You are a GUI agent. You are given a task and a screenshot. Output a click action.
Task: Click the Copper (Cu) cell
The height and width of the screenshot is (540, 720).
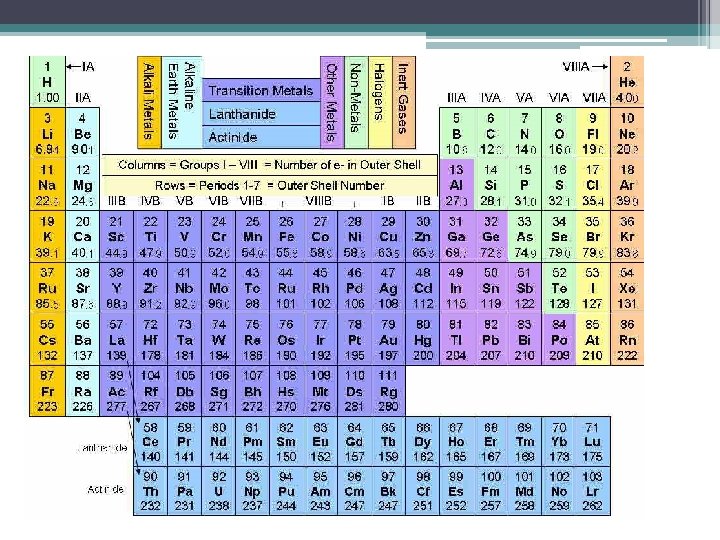point(388,236)
